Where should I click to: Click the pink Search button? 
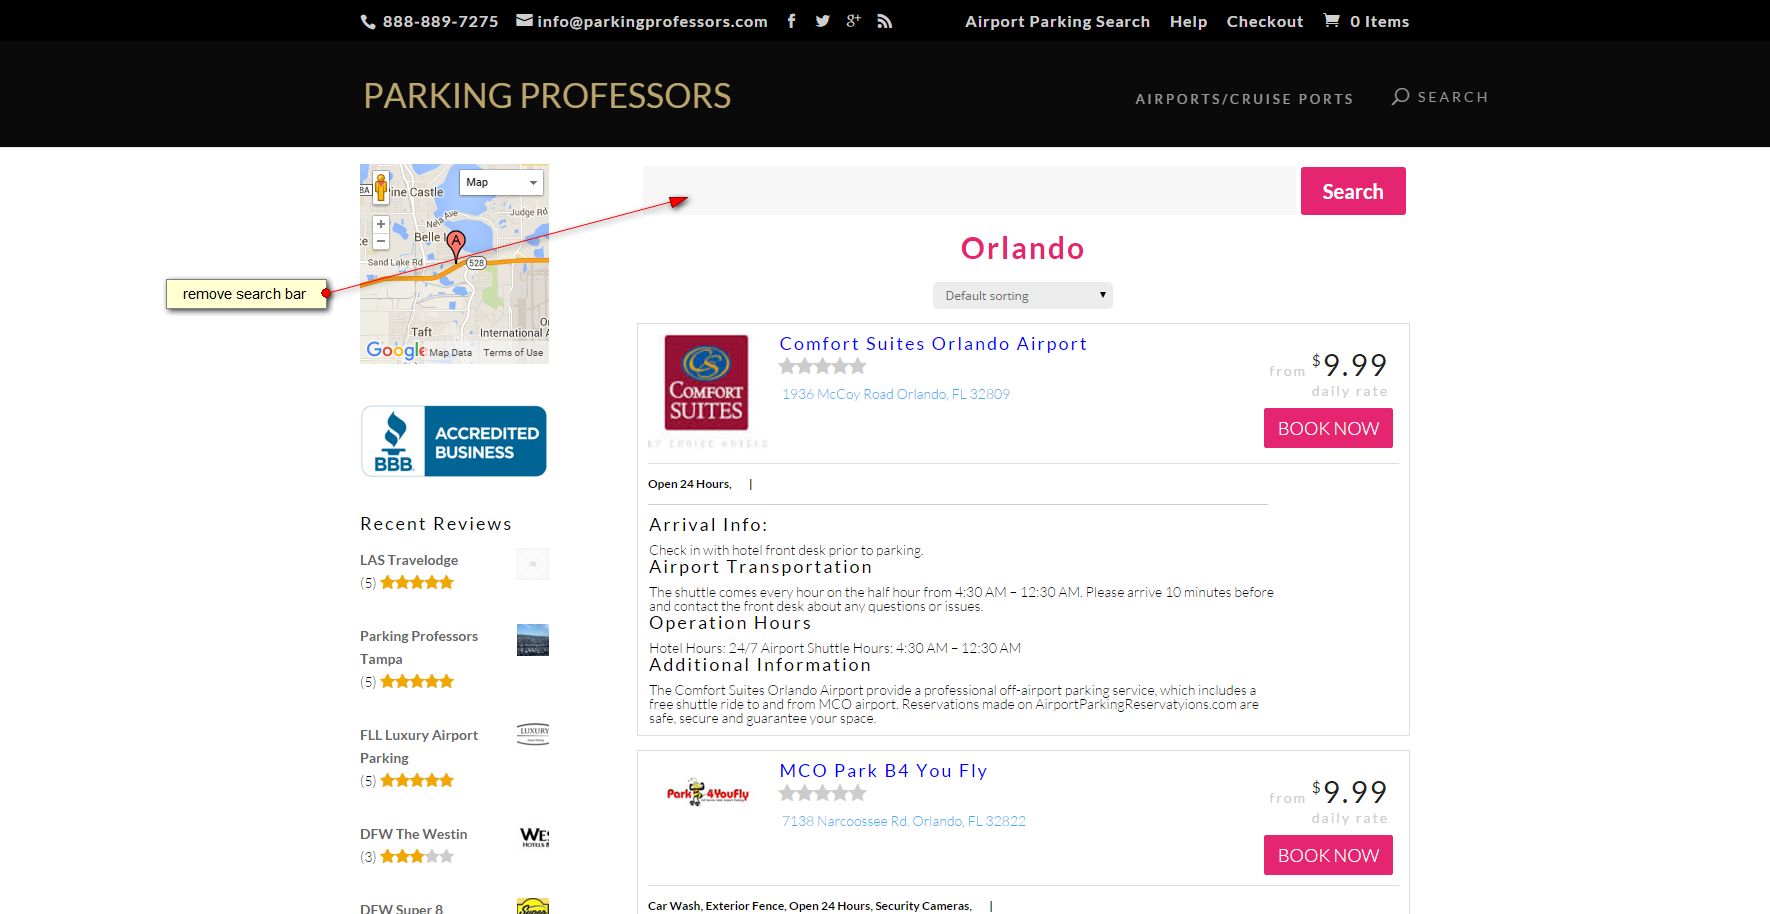pyautogui.click(x=1353, y=191)
